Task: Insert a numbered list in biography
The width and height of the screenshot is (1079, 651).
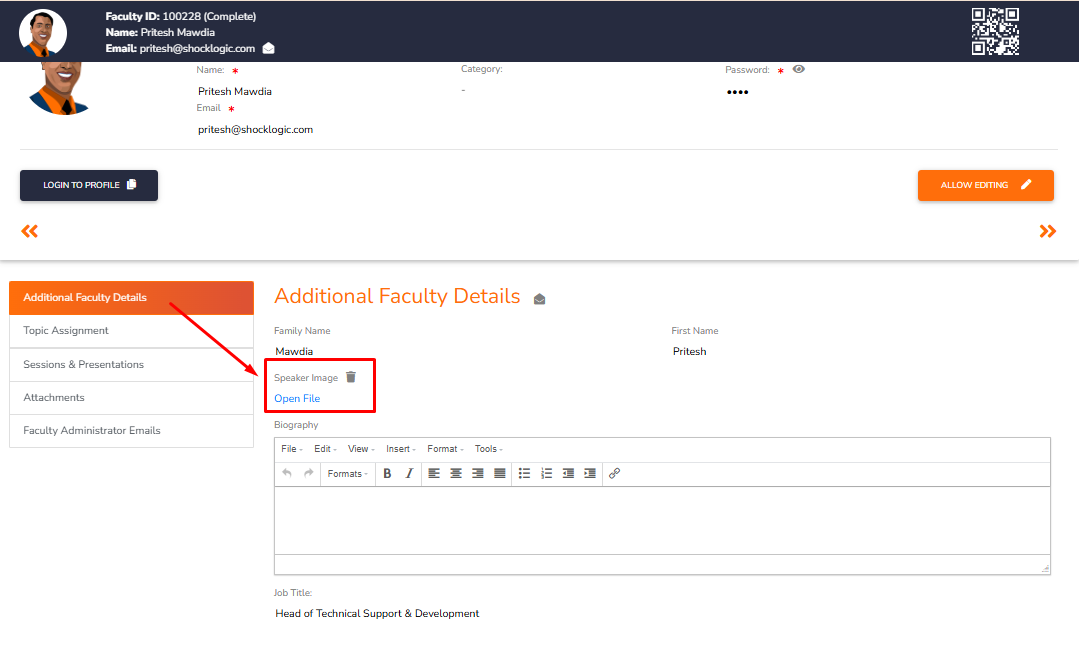Action: pos(546,473)
